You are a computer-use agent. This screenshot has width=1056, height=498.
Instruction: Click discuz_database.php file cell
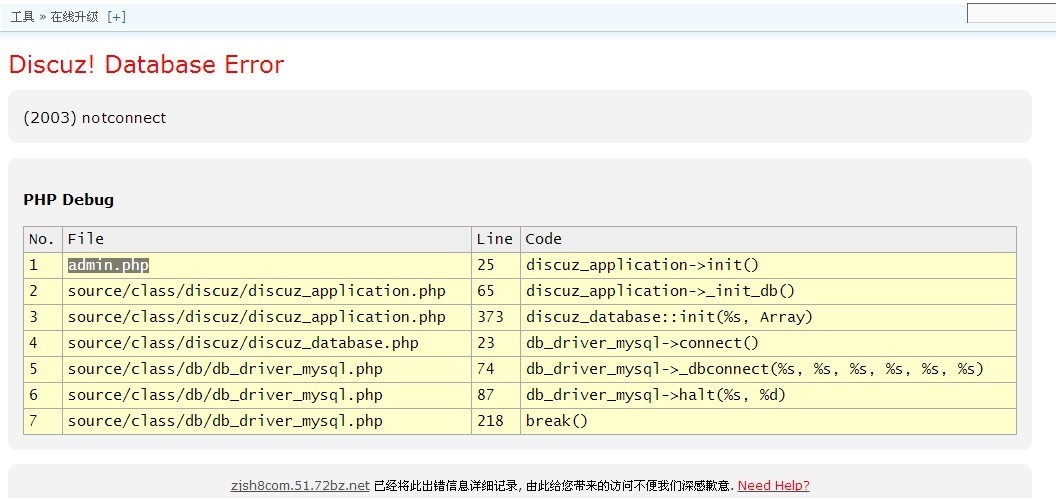tap(267, 344)
